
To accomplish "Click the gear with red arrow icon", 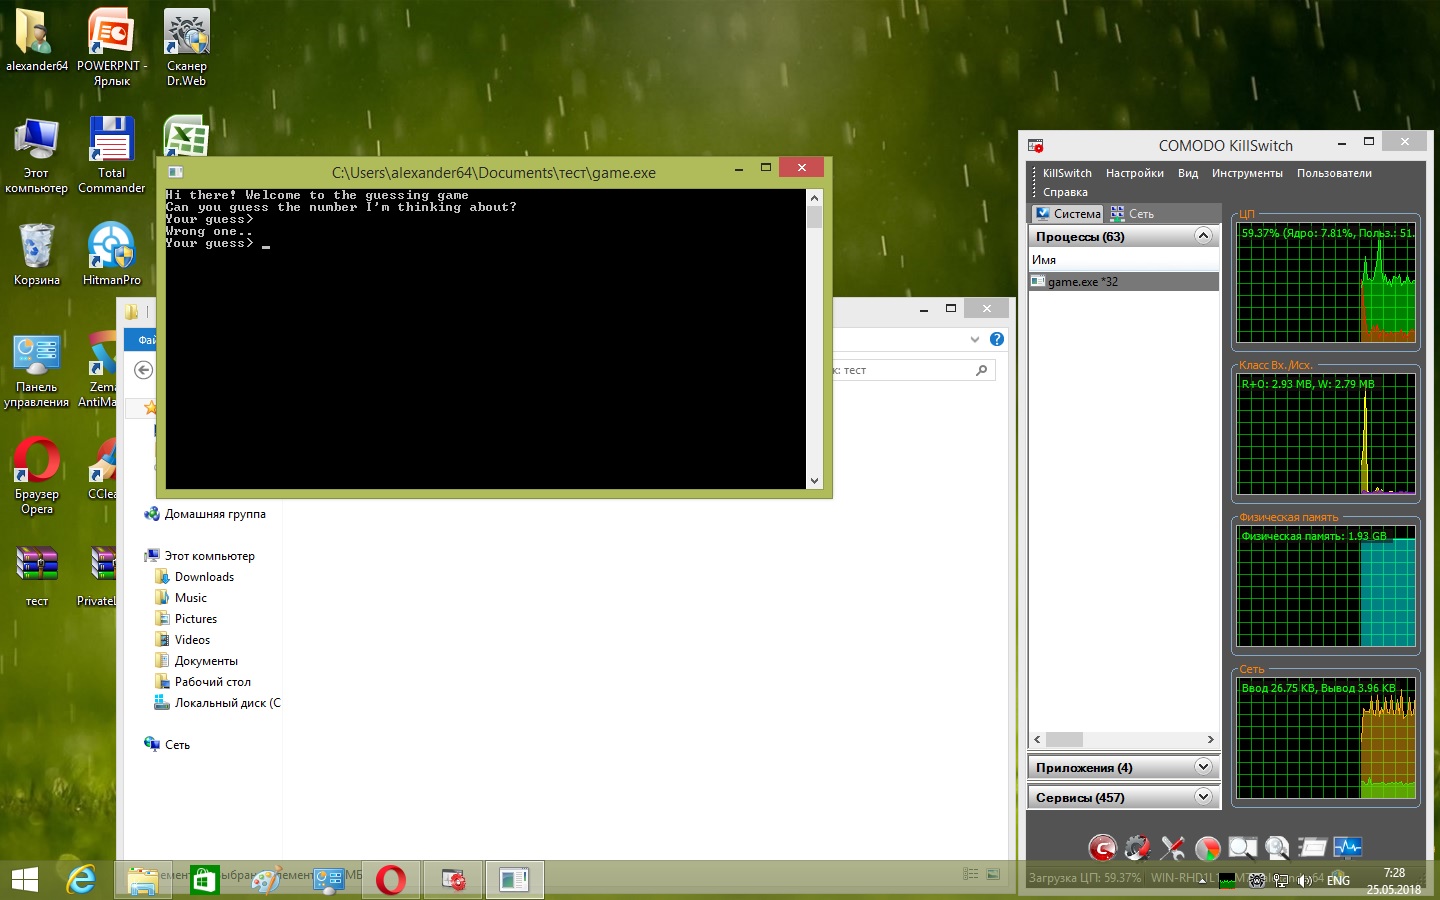I will [x=1137, y=848].
